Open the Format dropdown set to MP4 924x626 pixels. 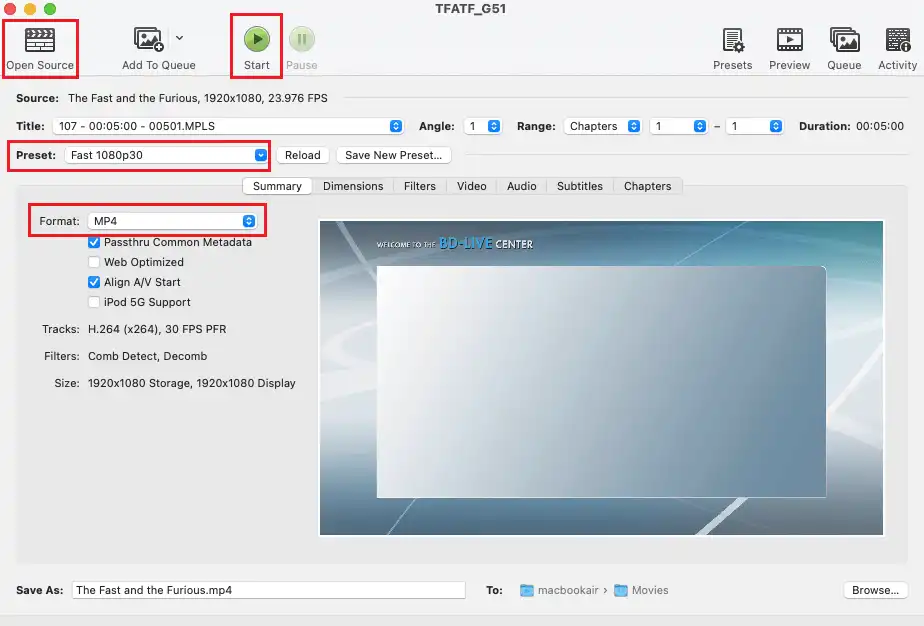click(173, 221)
